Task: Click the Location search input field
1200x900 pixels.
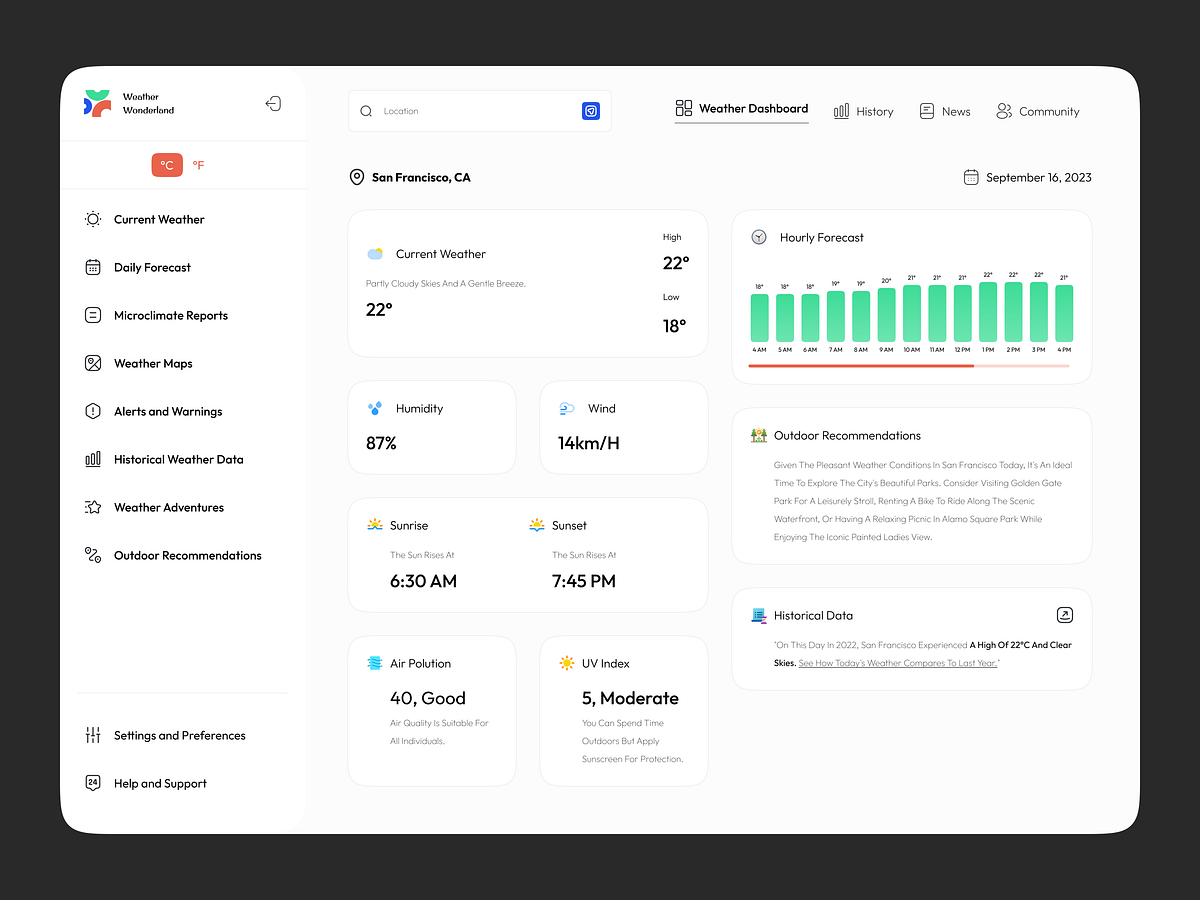Action: 450,111
